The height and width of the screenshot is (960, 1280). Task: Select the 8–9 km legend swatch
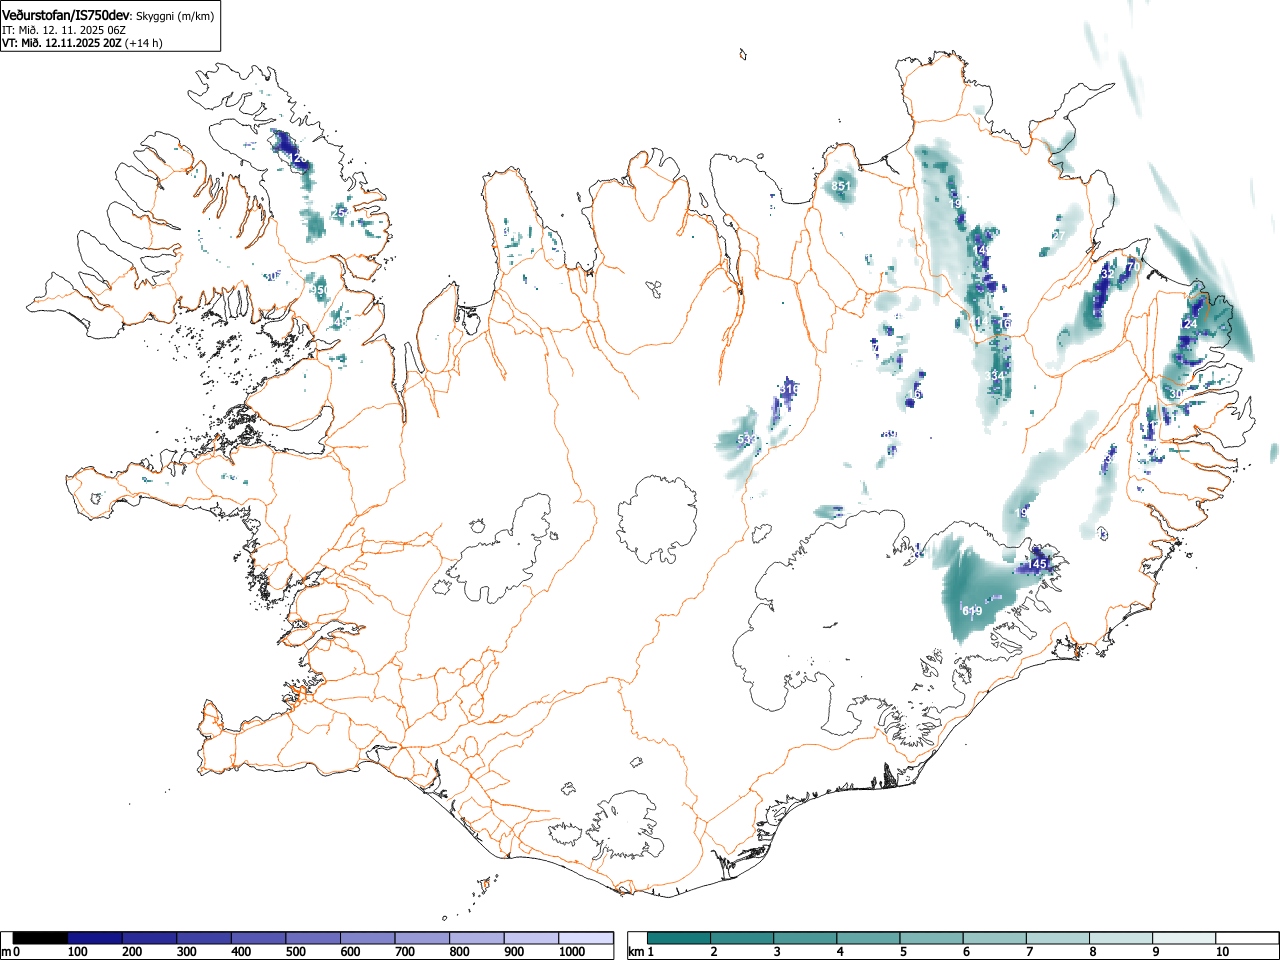tap(1121, 938)
